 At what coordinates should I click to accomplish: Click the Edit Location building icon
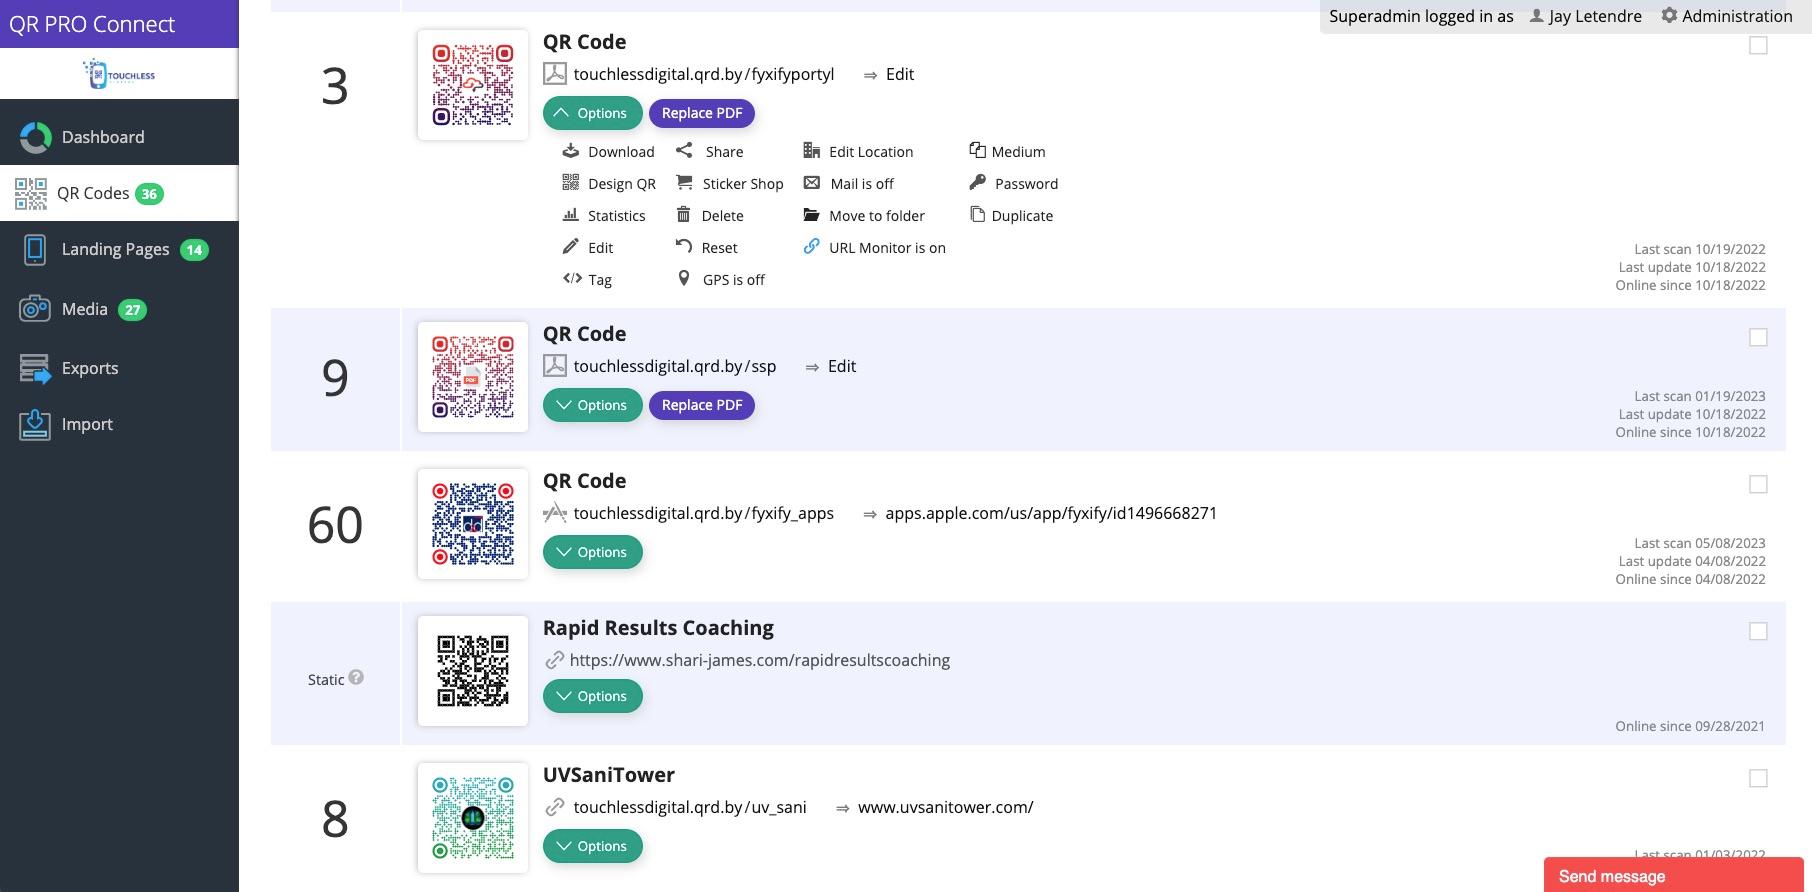pos(811,151)
